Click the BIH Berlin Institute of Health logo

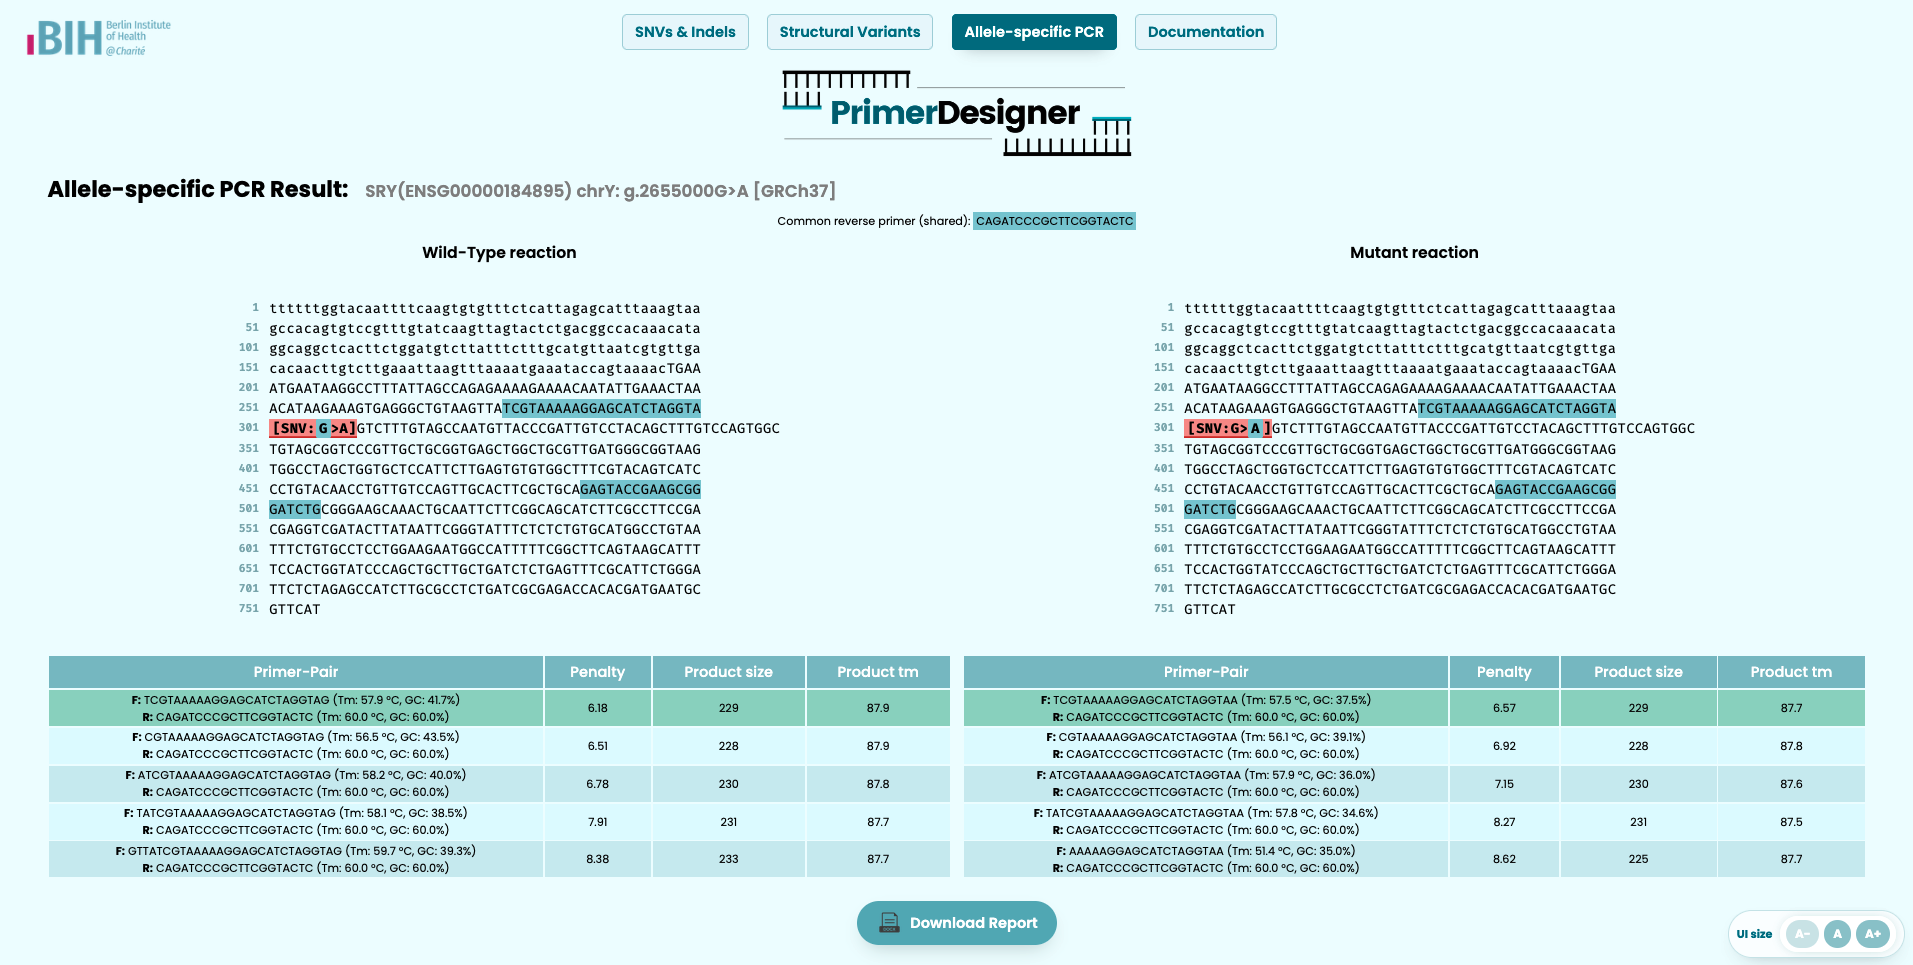[x=99, y=38]
